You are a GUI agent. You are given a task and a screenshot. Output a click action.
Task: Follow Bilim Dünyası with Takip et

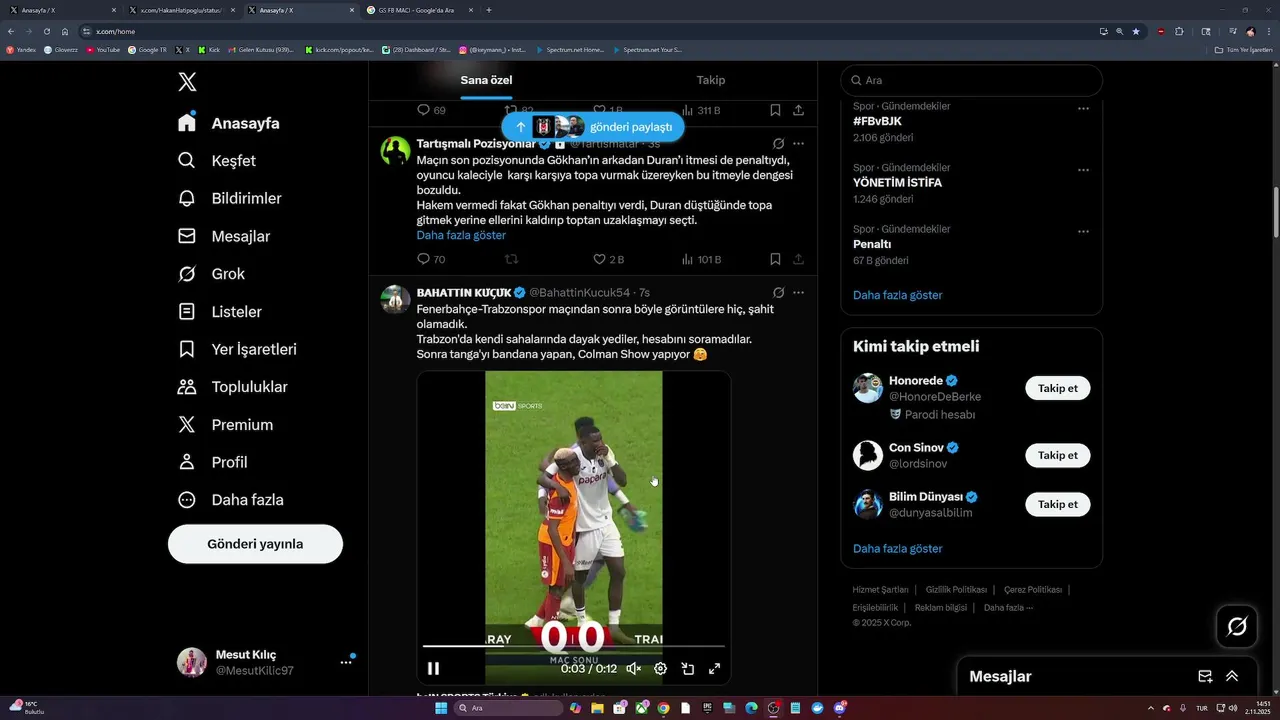(1058, 504)
